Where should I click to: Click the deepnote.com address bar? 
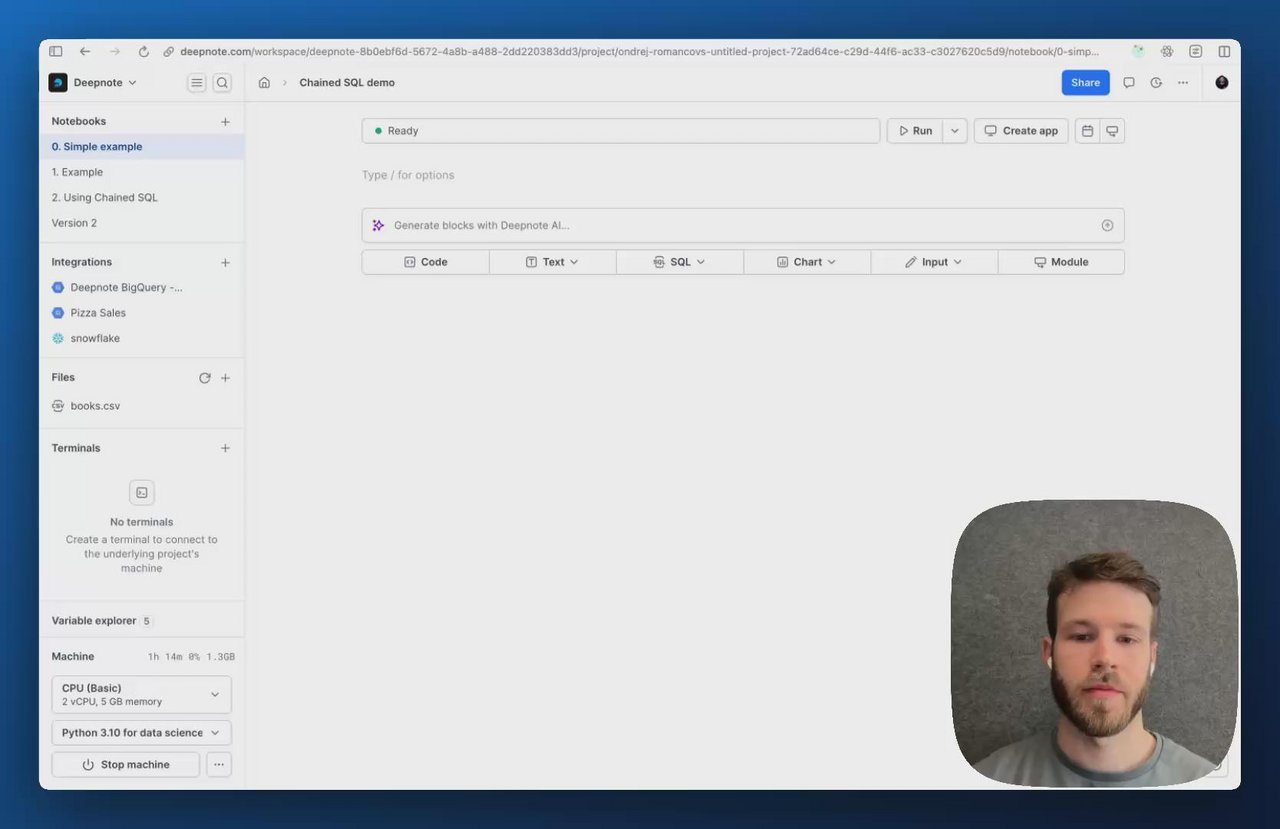point(640,51)
